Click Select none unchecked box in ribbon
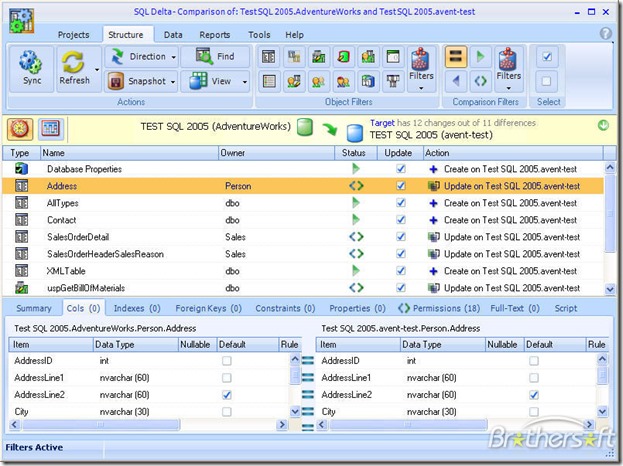Image resolution: width=623 pixels, height=466 pixels. coord(547,81)
